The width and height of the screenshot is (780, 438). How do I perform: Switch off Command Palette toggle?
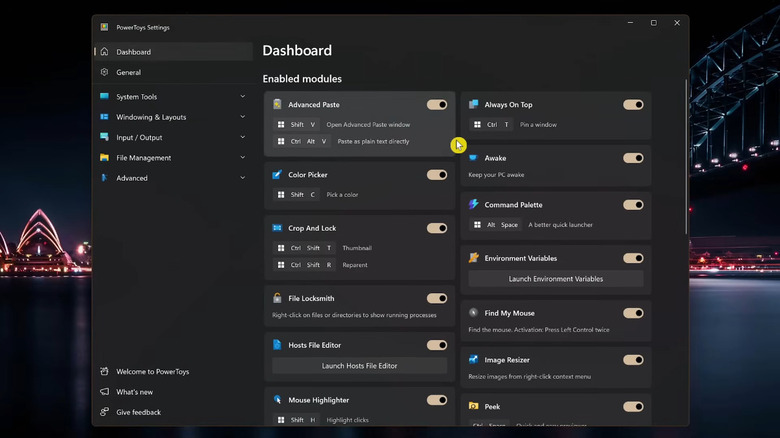[633, 205]
